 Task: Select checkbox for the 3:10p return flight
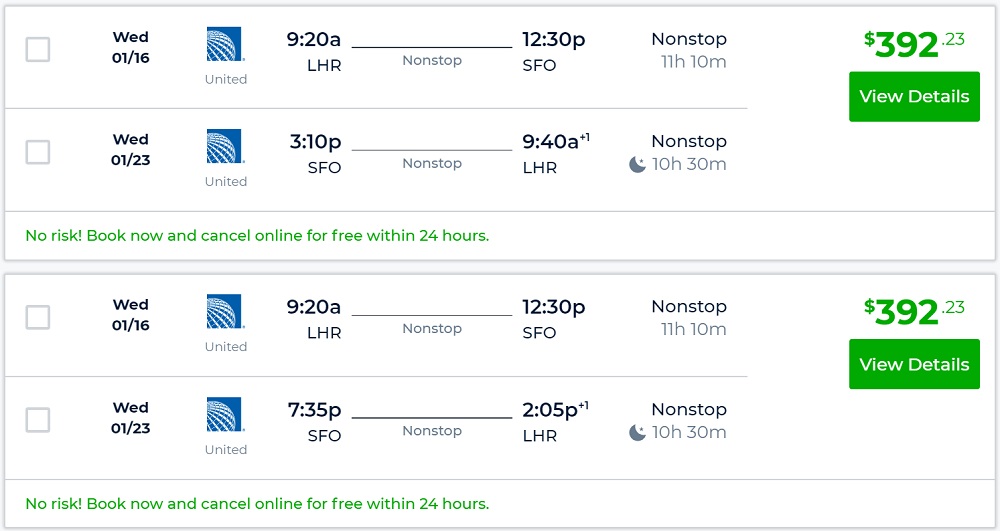click(38, 152)
